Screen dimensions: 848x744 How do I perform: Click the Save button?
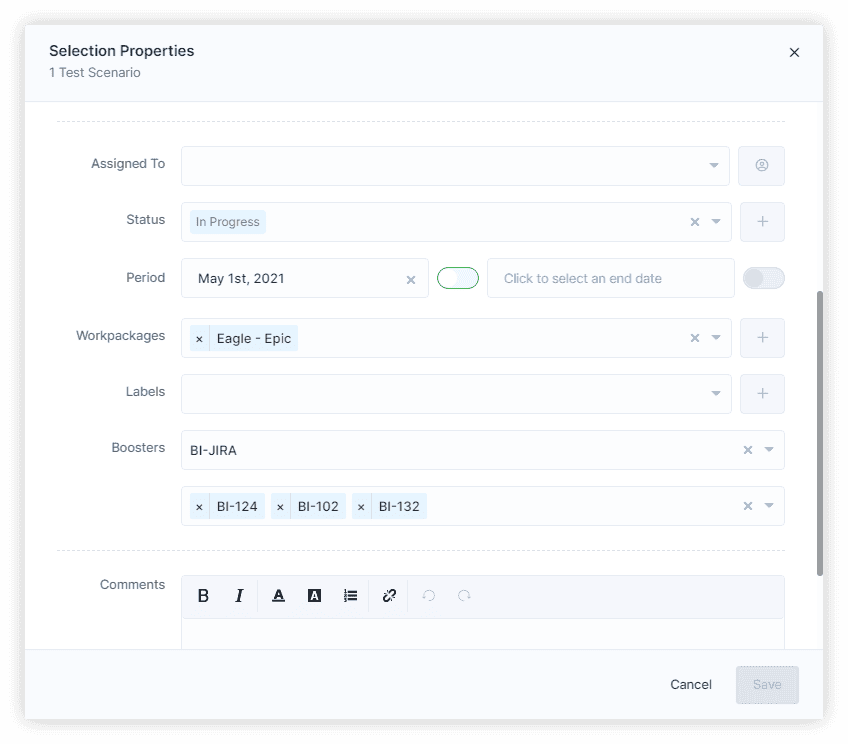pyautogui.click(x=767, y=685)
